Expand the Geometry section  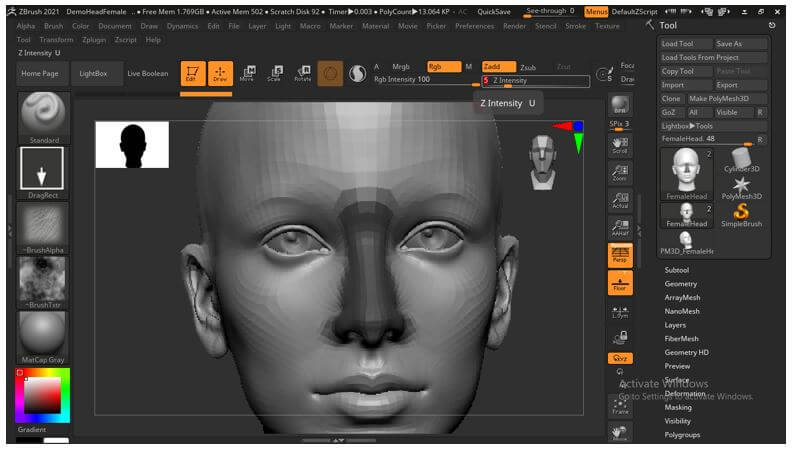coord(681,284)
